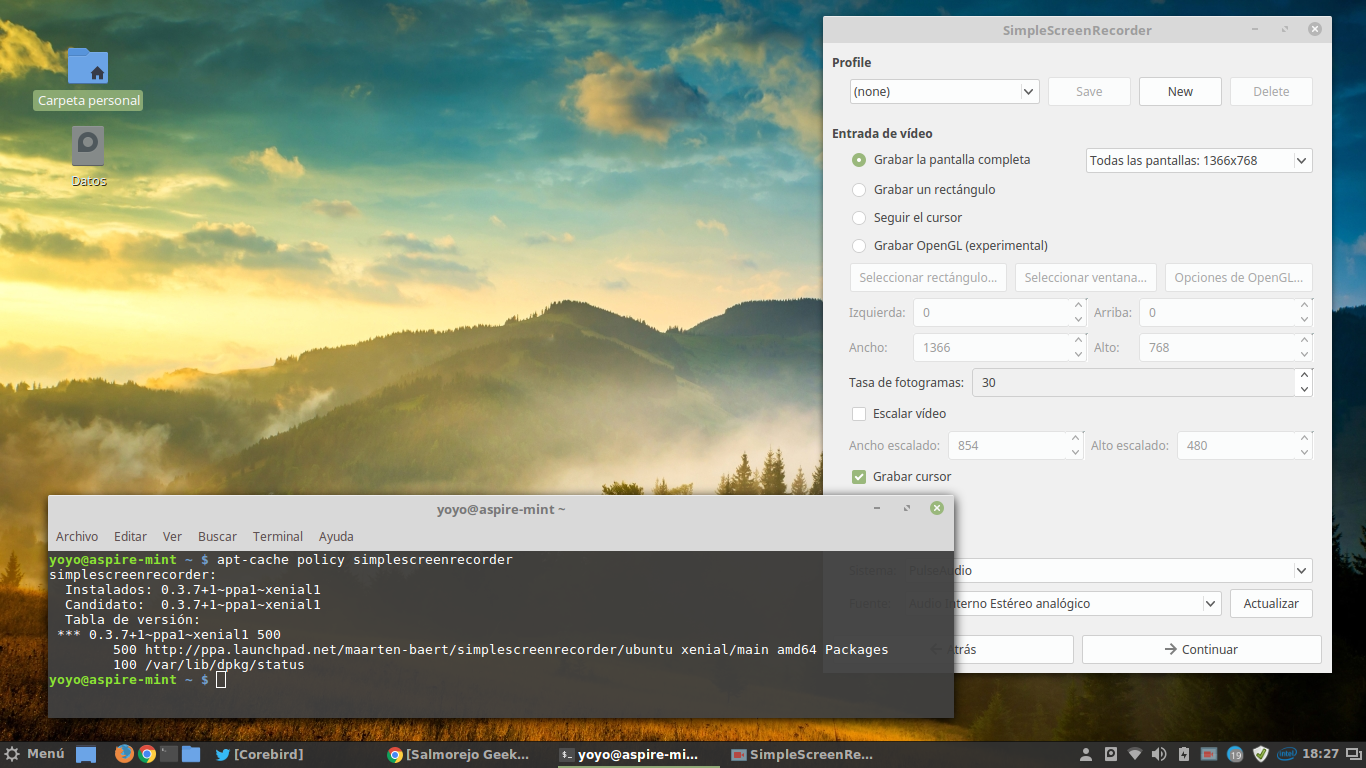
Task: Click the Intel graphics tray icon
Action: 1287,754
